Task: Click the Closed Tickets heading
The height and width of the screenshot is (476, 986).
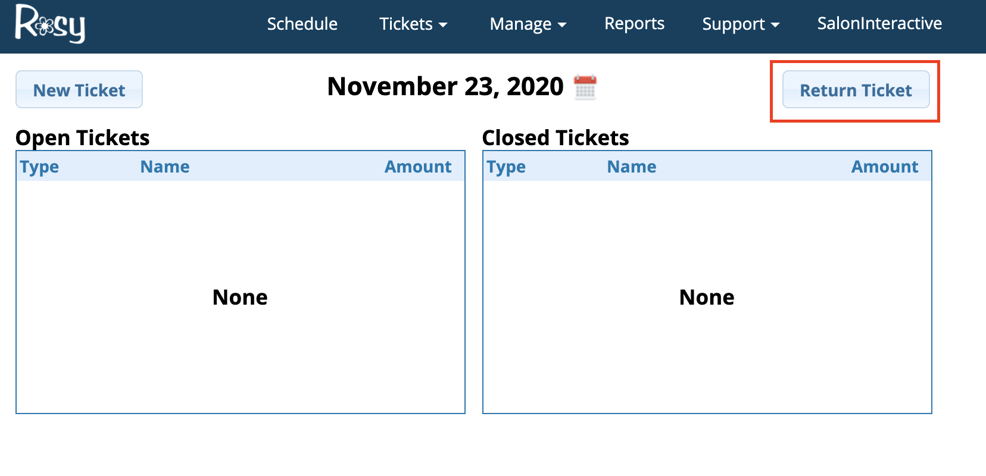Action: coord(555,138)
